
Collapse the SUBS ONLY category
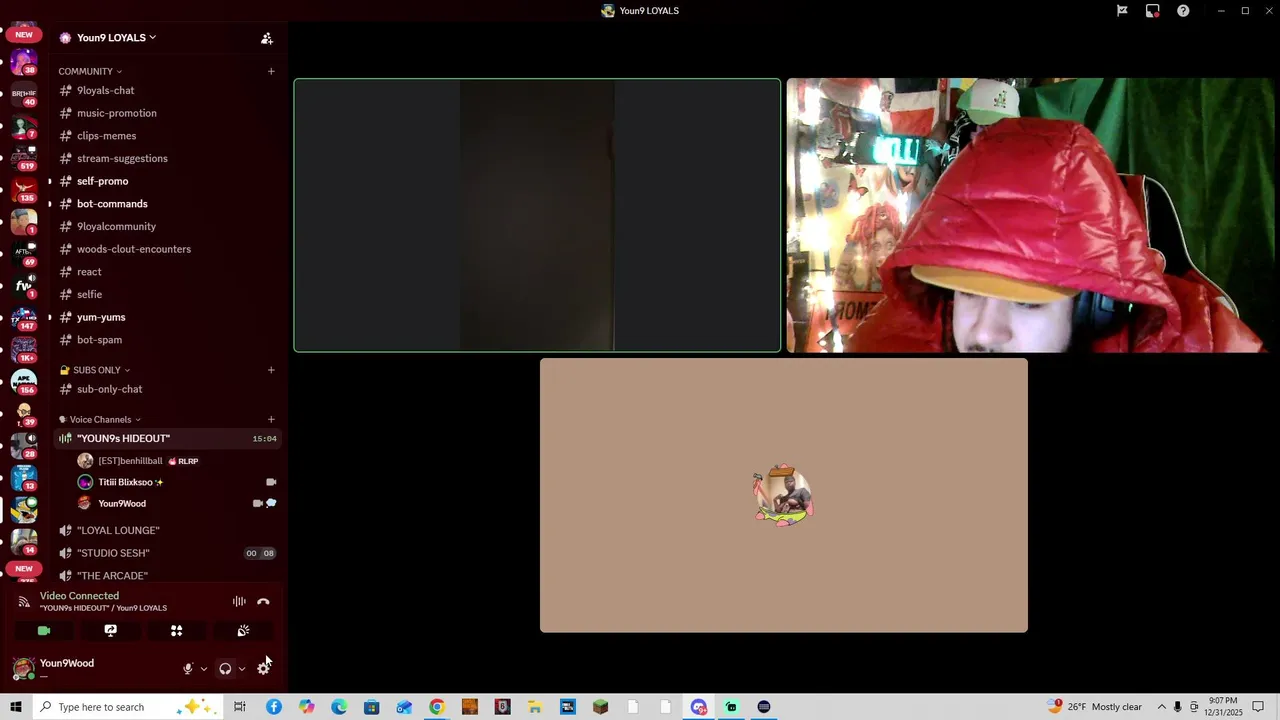click(x=95, y=370)
